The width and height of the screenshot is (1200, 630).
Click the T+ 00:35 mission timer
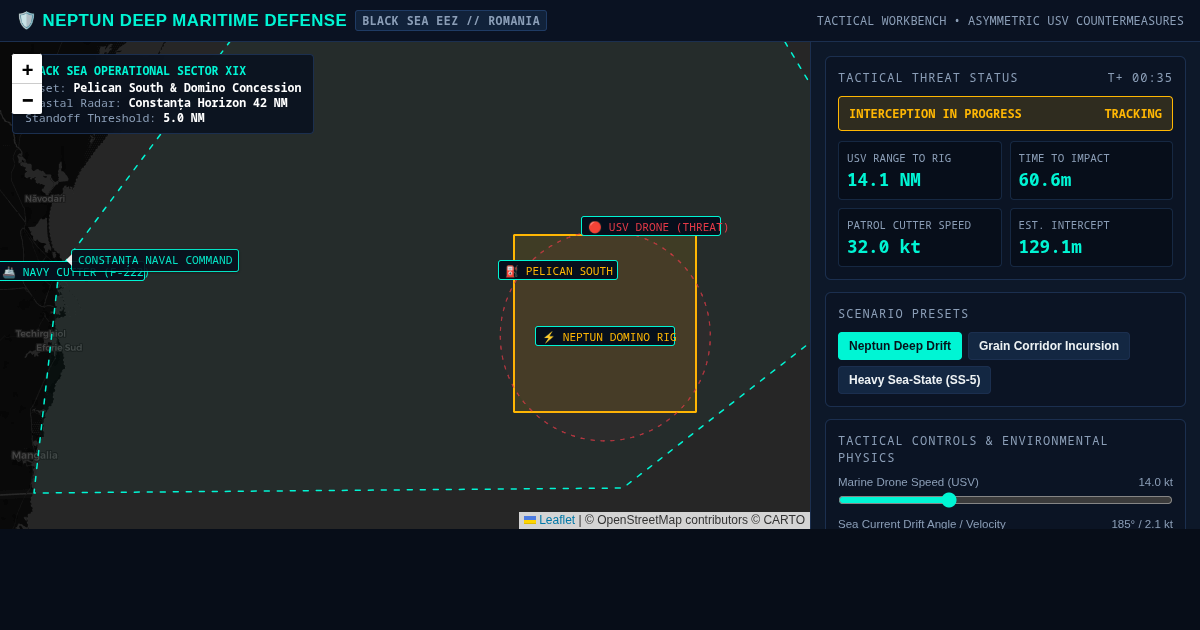(1140, 78)
